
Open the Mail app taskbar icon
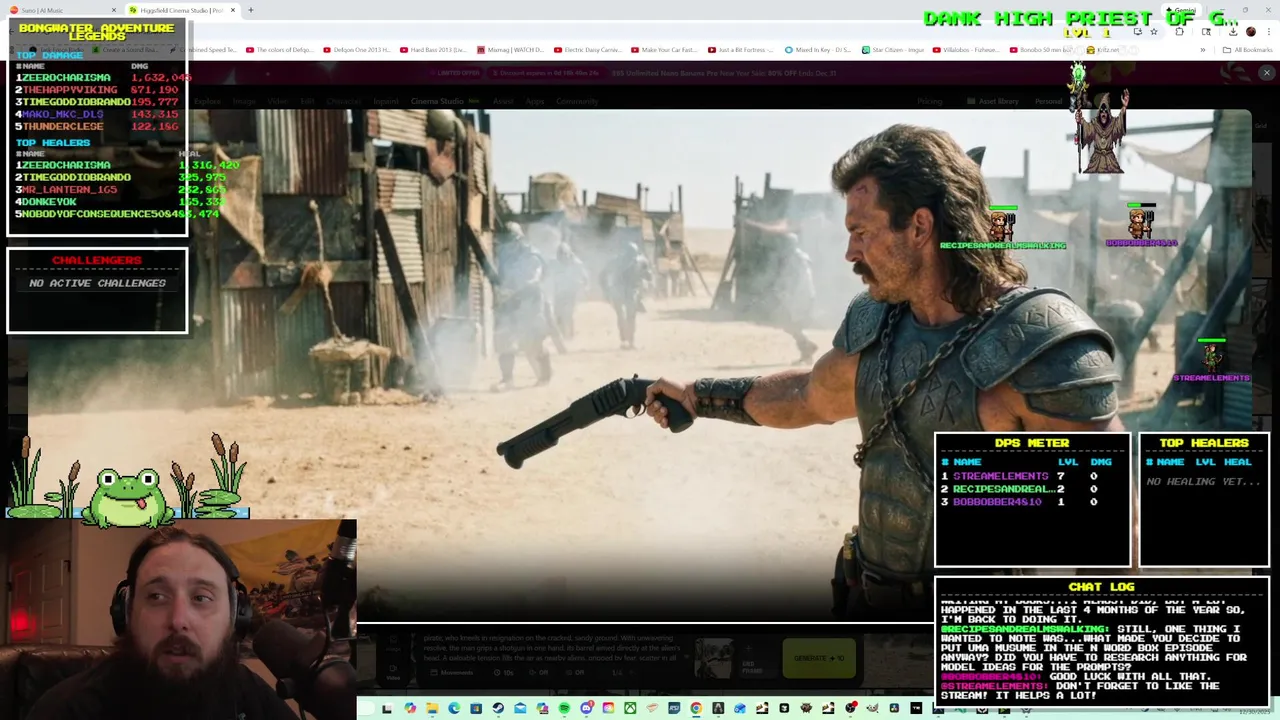520,708
